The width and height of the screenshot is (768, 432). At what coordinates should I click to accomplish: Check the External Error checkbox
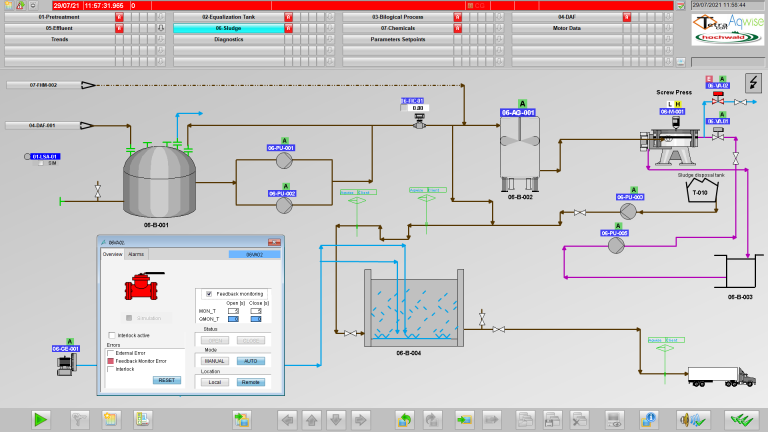click(x=111, y=353)
